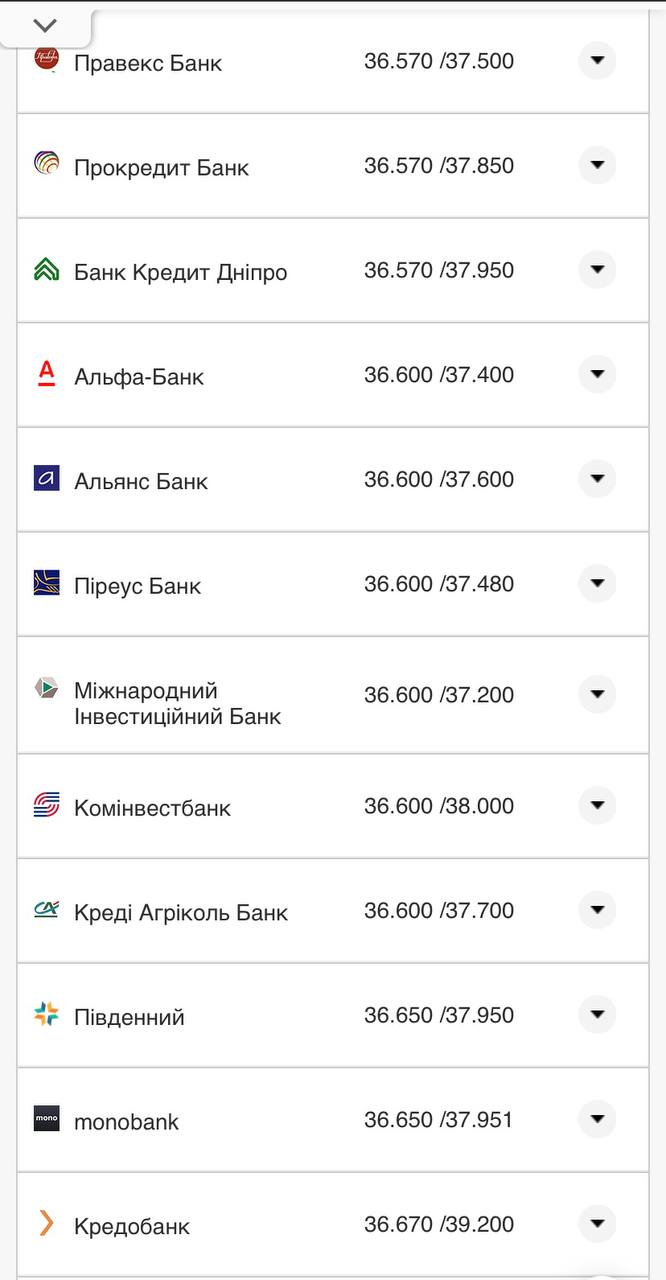Select the Альянс Банк logo icon

click(x=47, y=479)
